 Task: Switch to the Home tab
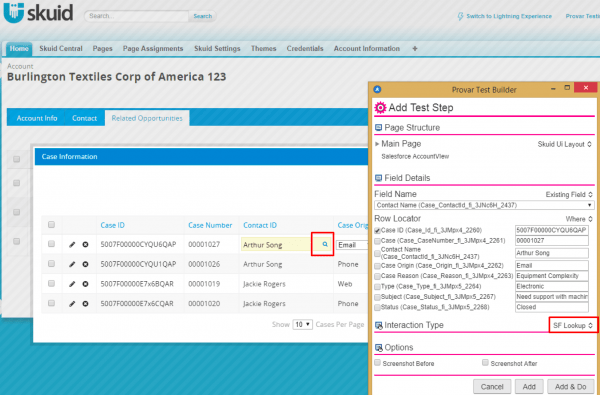(x=19, y=49)
